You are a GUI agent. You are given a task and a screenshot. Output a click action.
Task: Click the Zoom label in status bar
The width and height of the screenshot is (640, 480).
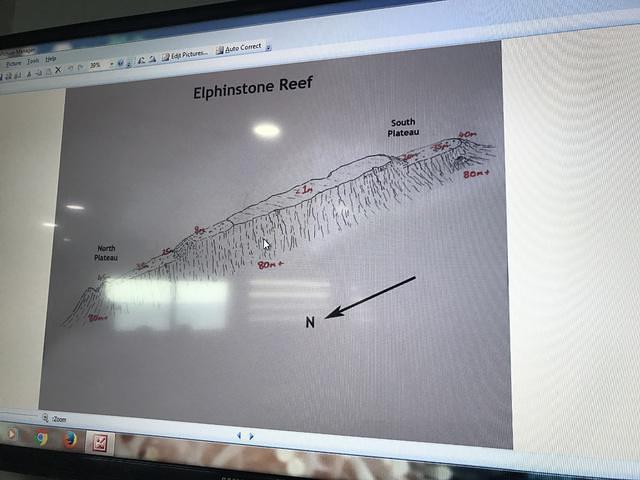(60, 419)
